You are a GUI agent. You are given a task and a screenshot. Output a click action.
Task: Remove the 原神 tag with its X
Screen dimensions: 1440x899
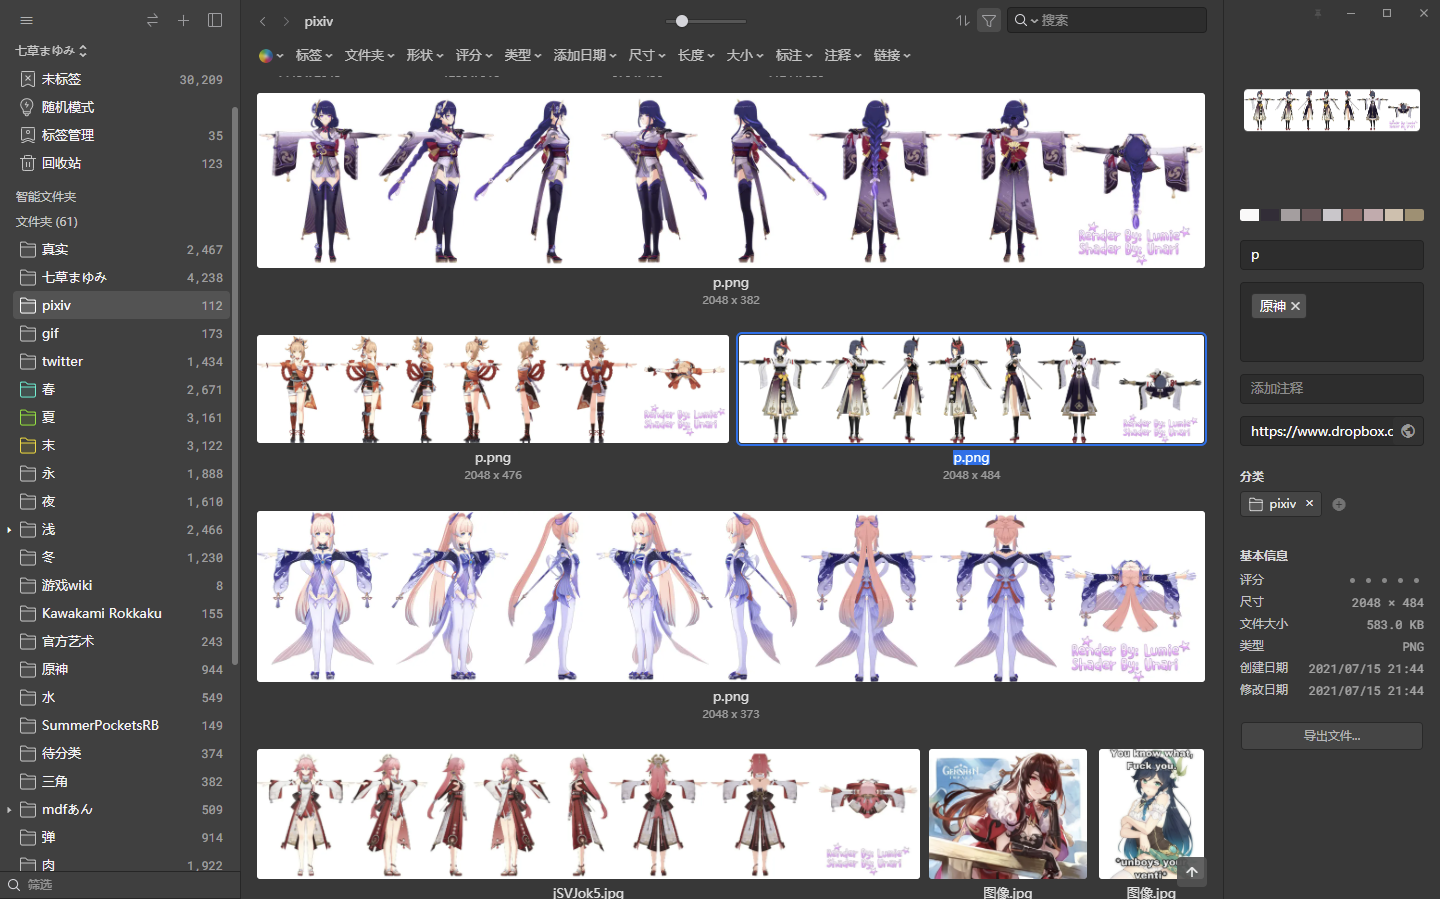pyautogui.click(x=1295, y=306)
